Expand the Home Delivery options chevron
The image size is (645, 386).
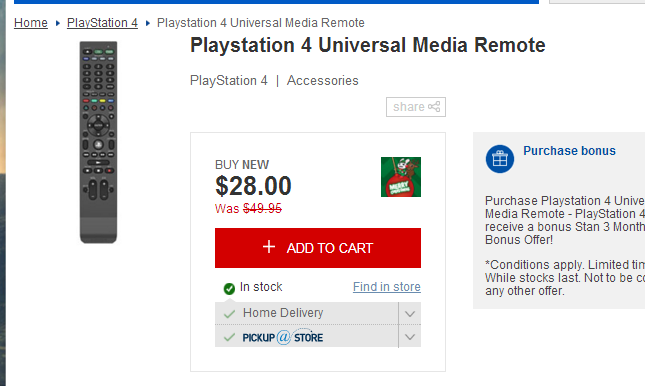click(410, 314)
